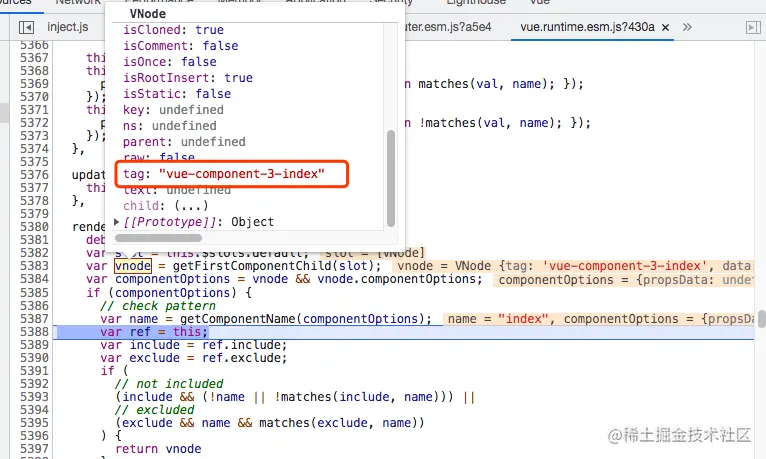
Task: Set breakpoint on line number 5383
Action: [x=34, y=266]
